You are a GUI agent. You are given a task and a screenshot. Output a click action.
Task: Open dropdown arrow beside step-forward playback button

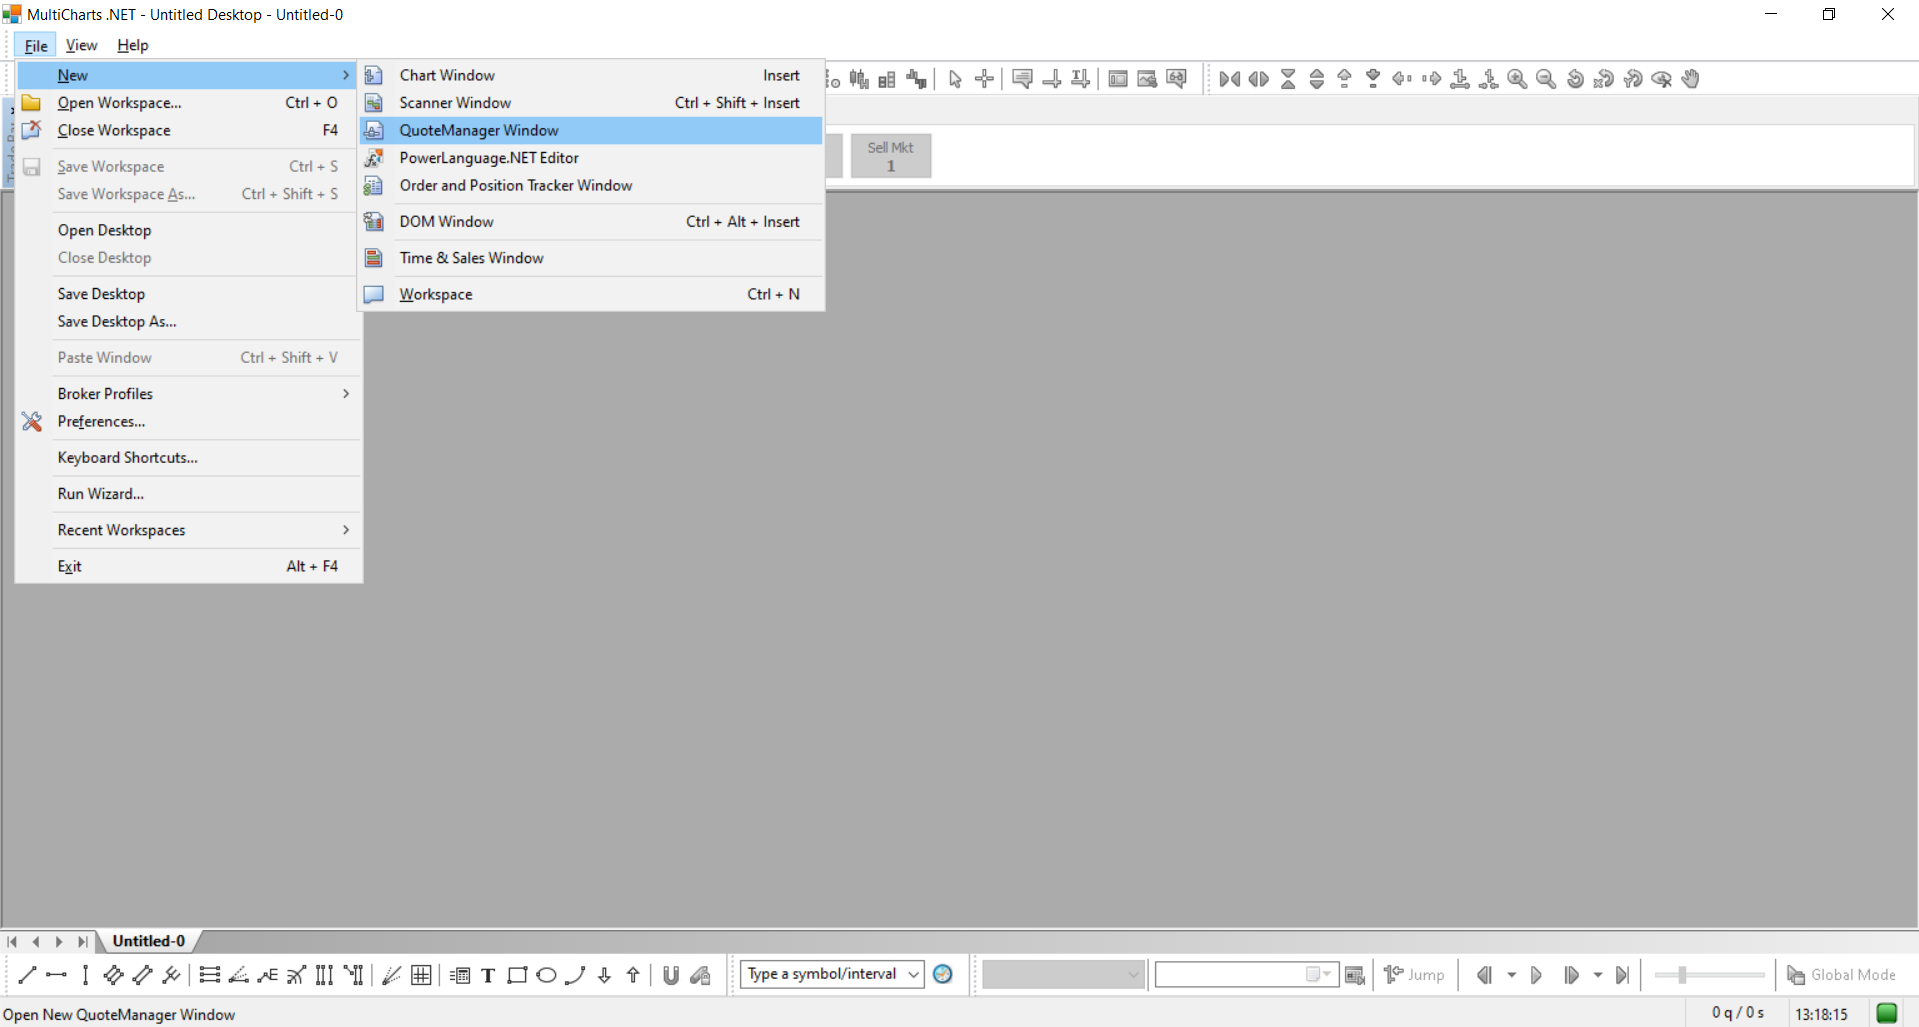tap(1597, 975)
